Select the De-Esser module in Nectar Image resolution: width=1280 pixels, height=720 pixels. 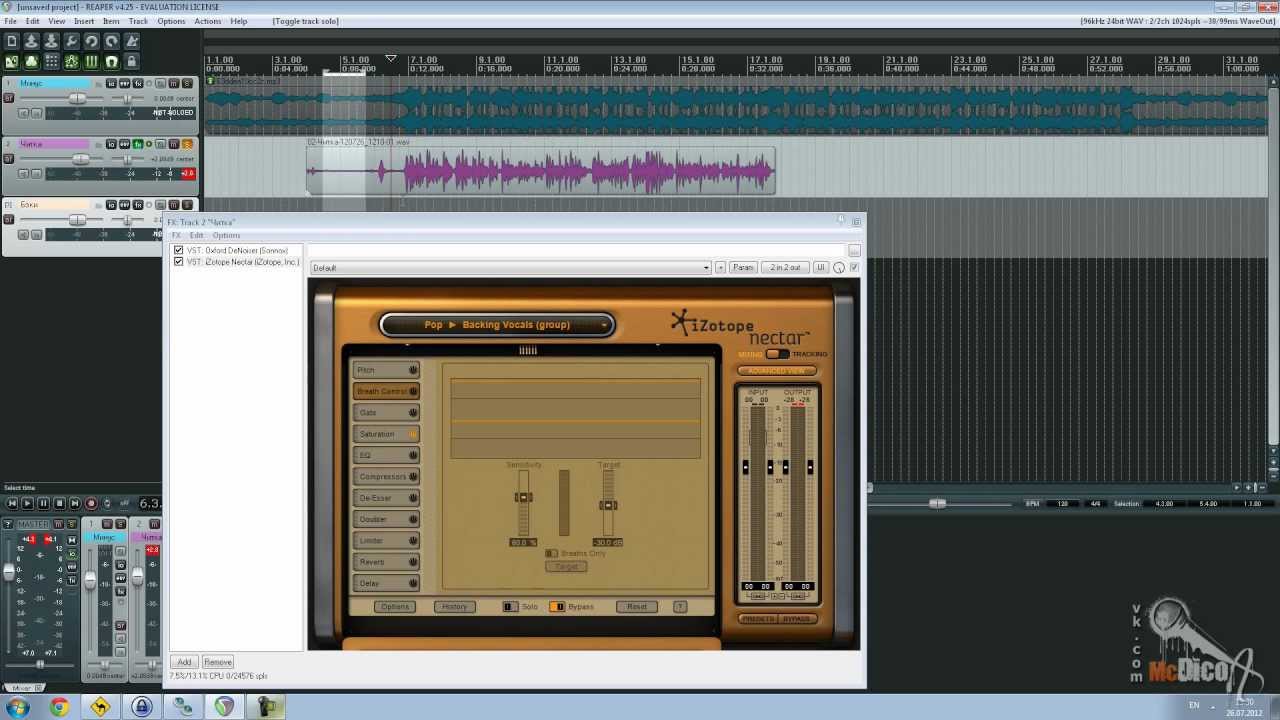[x=386, y=498]
